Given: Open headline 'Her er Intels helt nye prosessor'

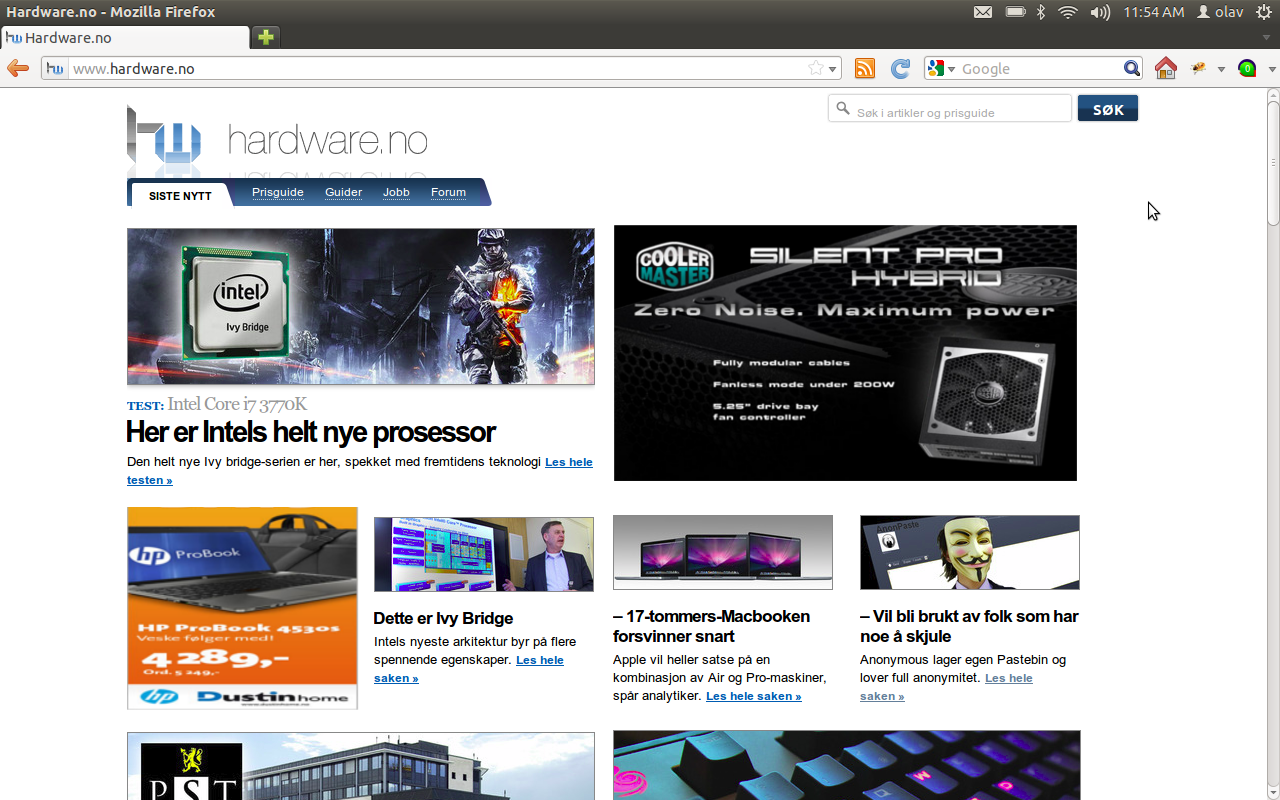Looking at the screenshot, I should pos(311,432).
